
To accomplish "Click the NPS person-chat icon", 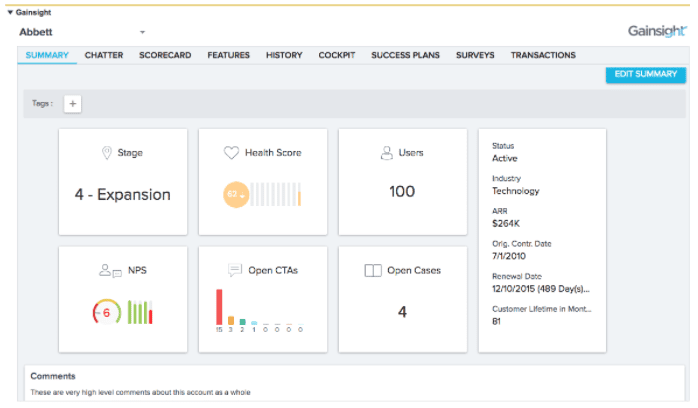I will tap(110, 270).
